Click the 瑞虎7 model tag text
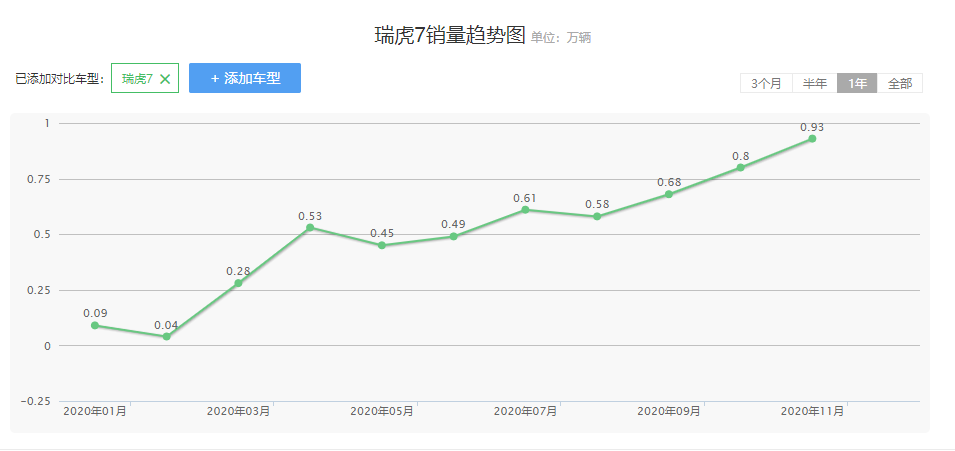This screenshot has width=955, height=451. (137, 79)
